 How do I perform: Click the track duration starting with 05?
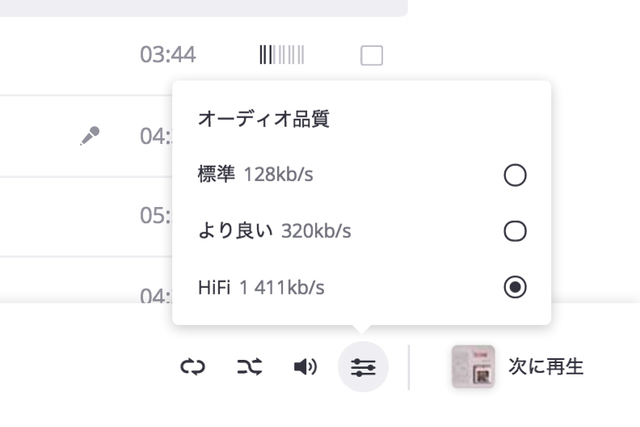coord(155,216)
